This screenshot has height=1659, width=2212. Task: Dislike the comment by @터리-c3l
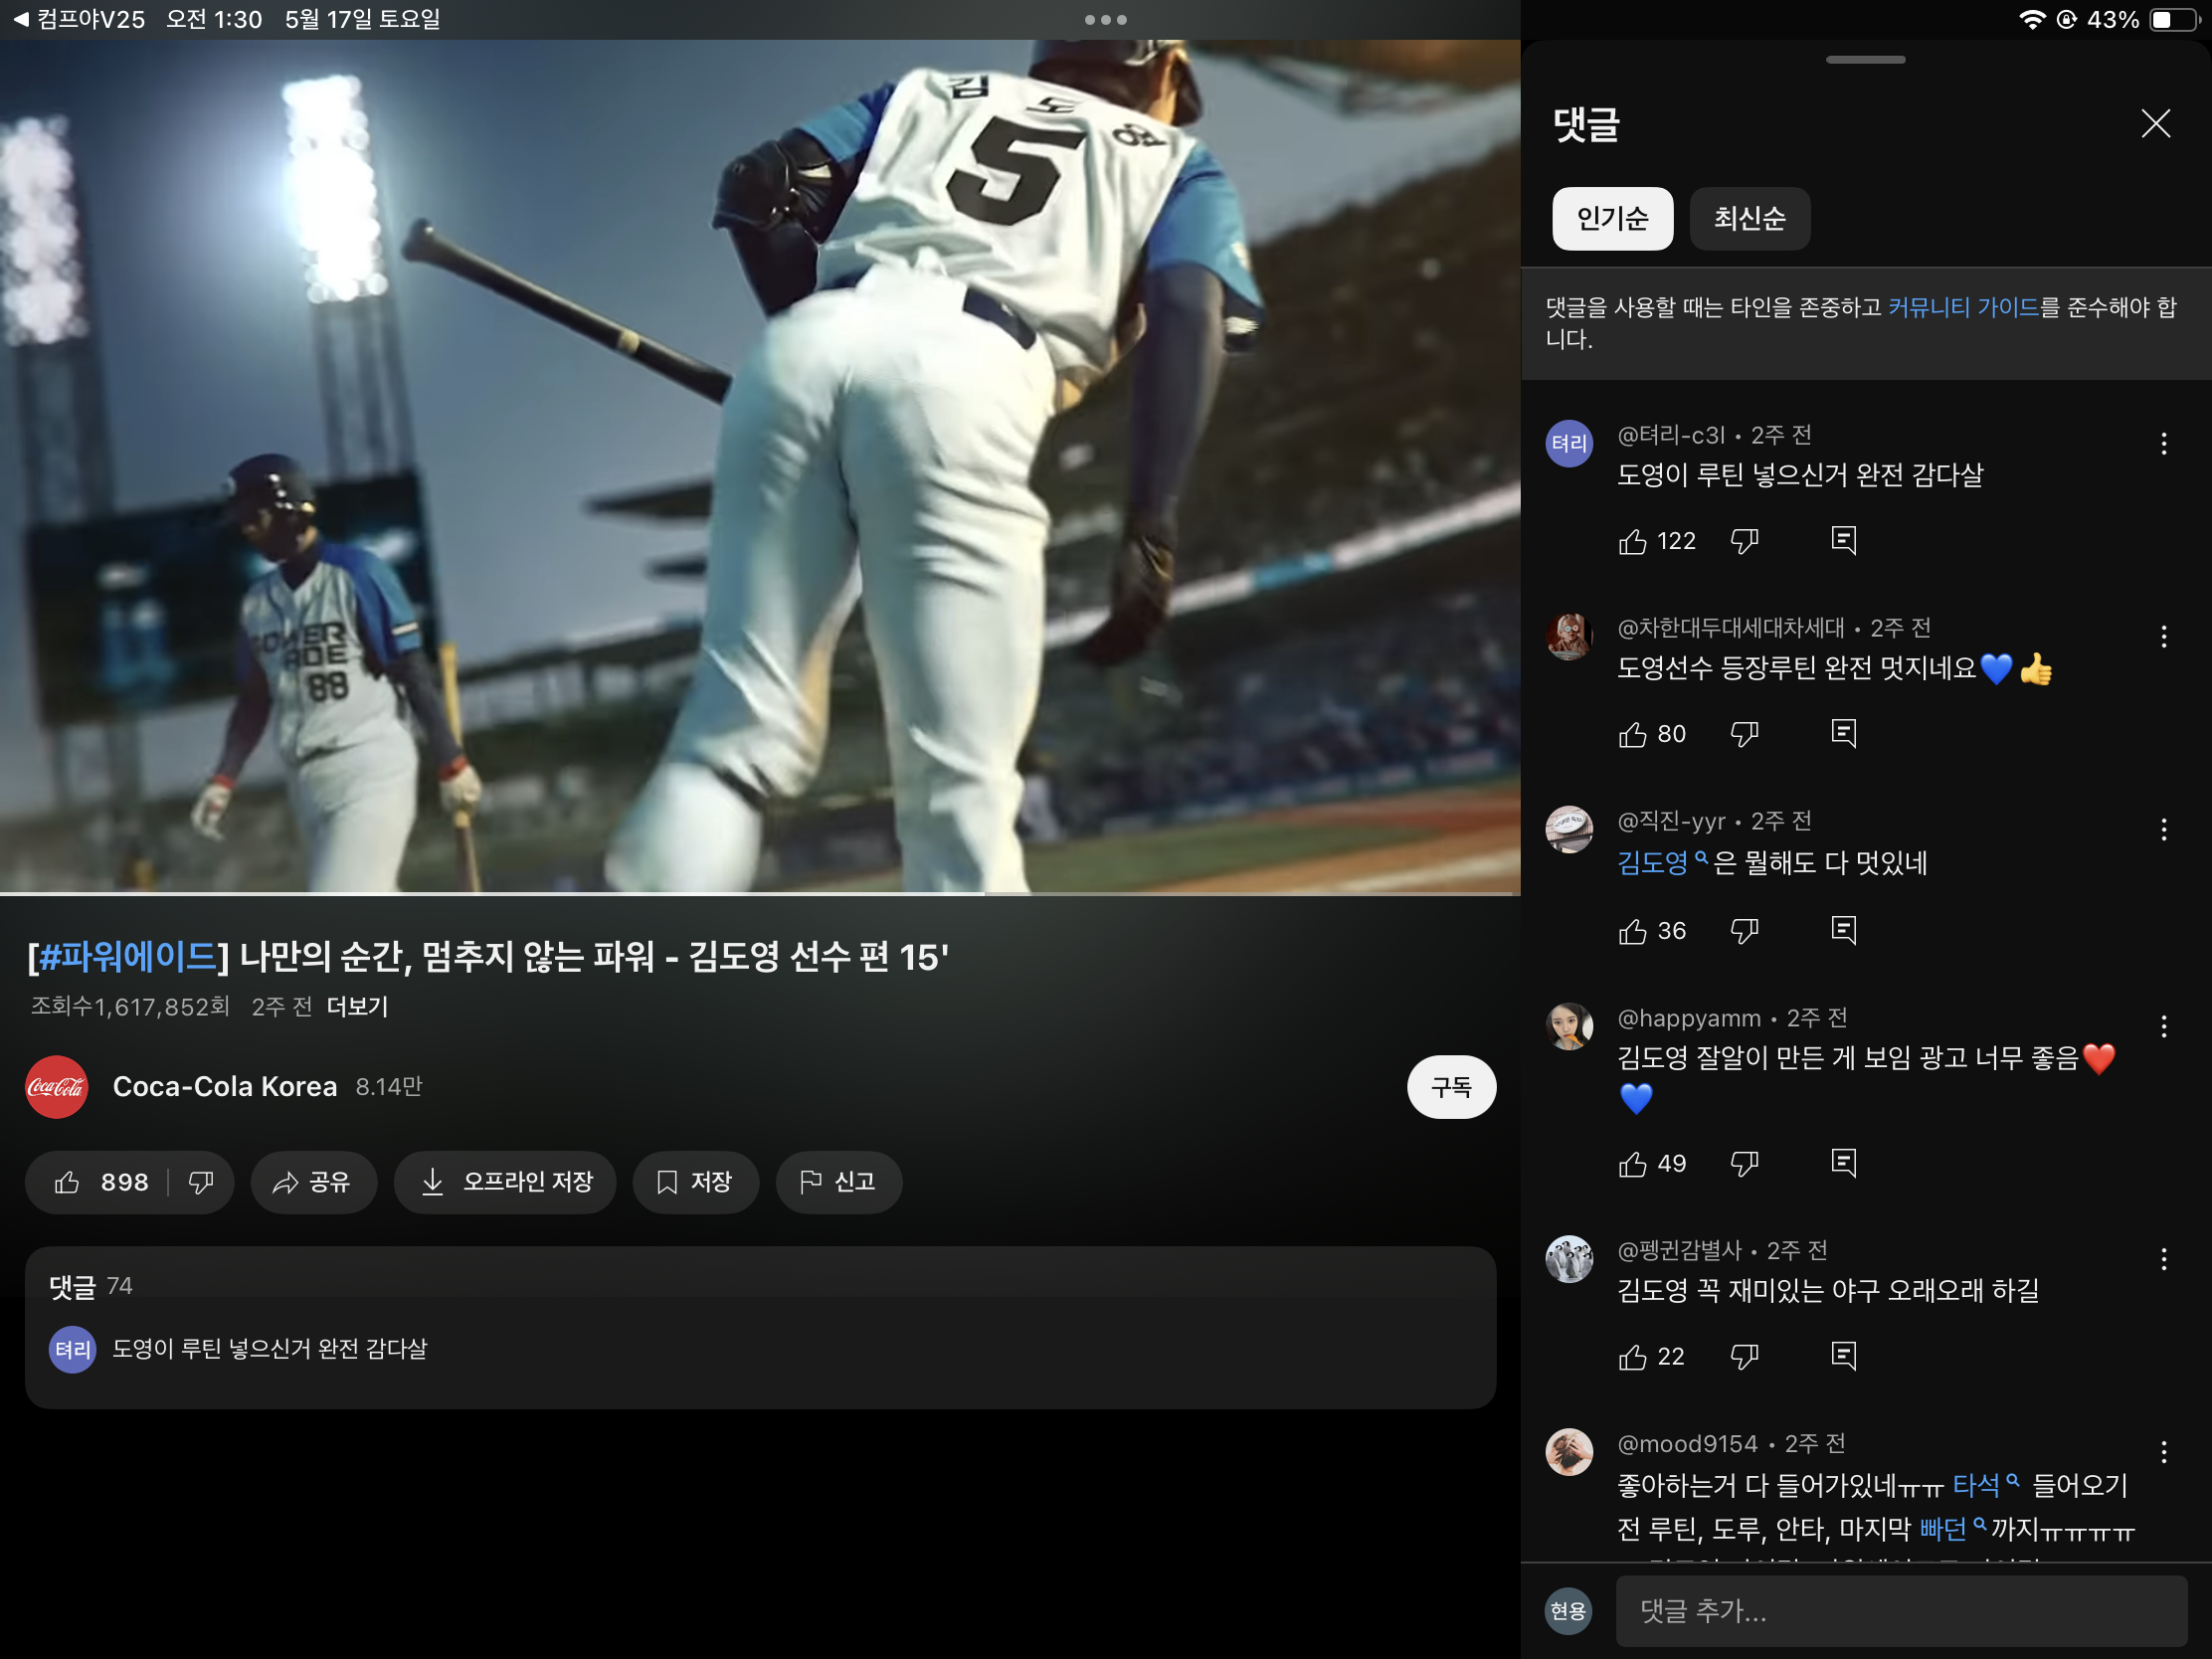1745,541
